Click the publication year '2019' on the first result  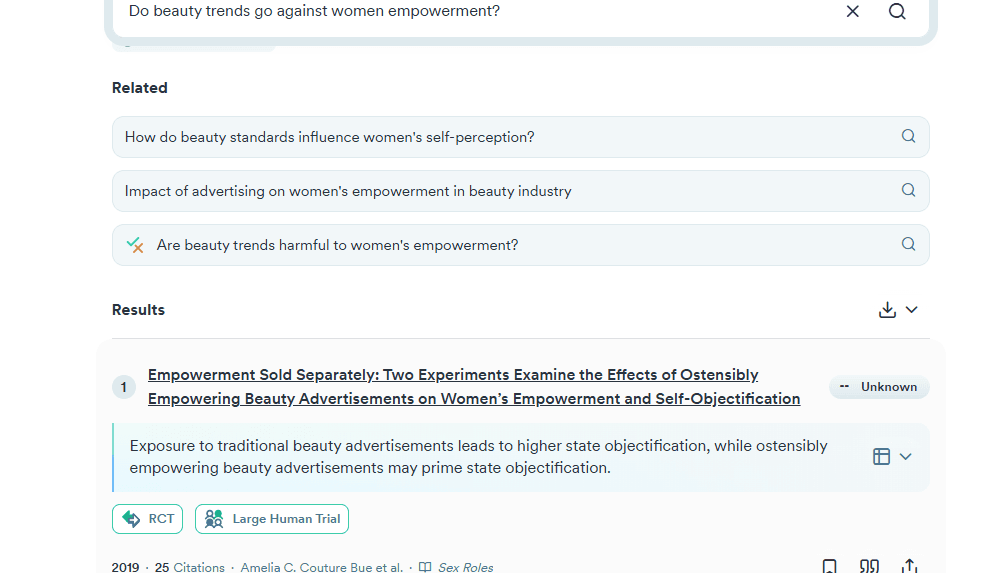(x=126, y=567)
